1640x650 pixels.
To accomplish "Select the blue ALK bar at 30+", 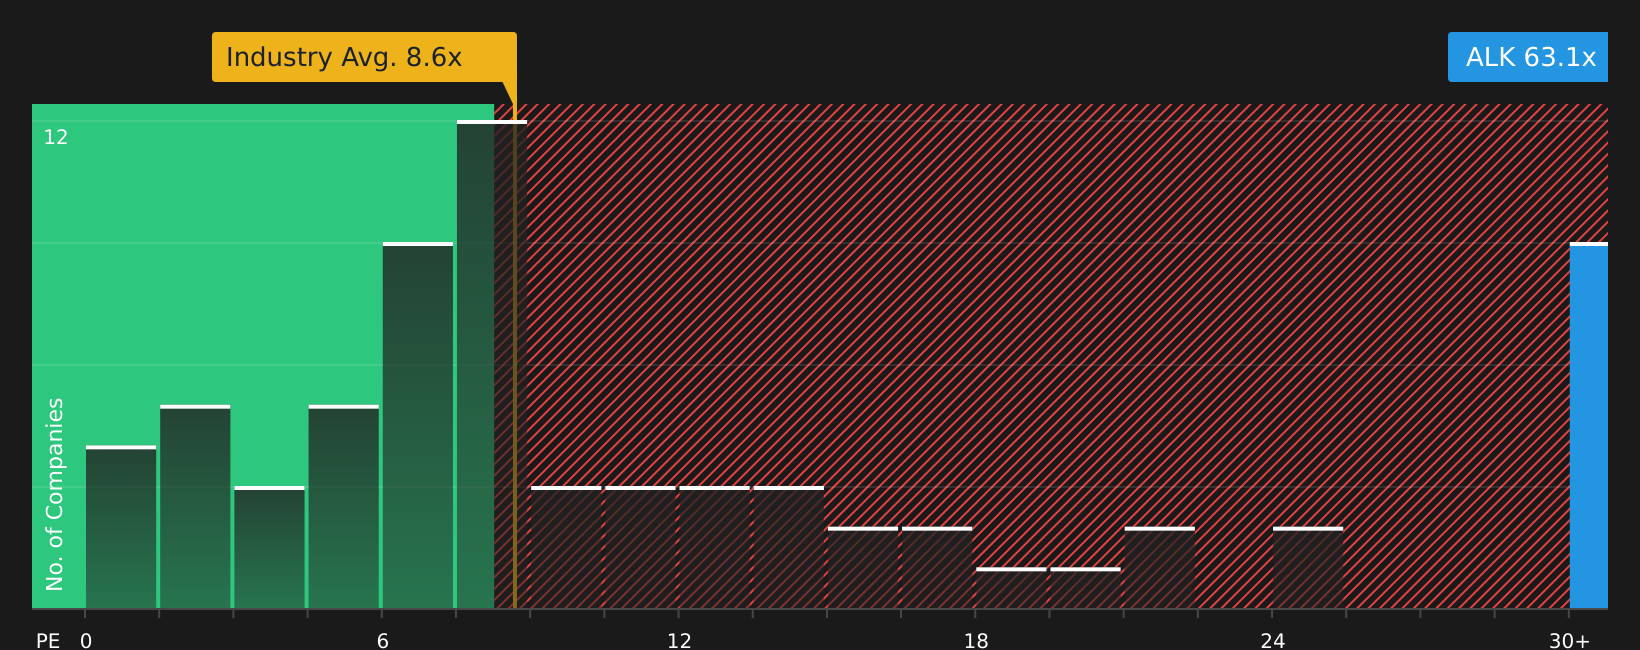I will pos(1589,426).
